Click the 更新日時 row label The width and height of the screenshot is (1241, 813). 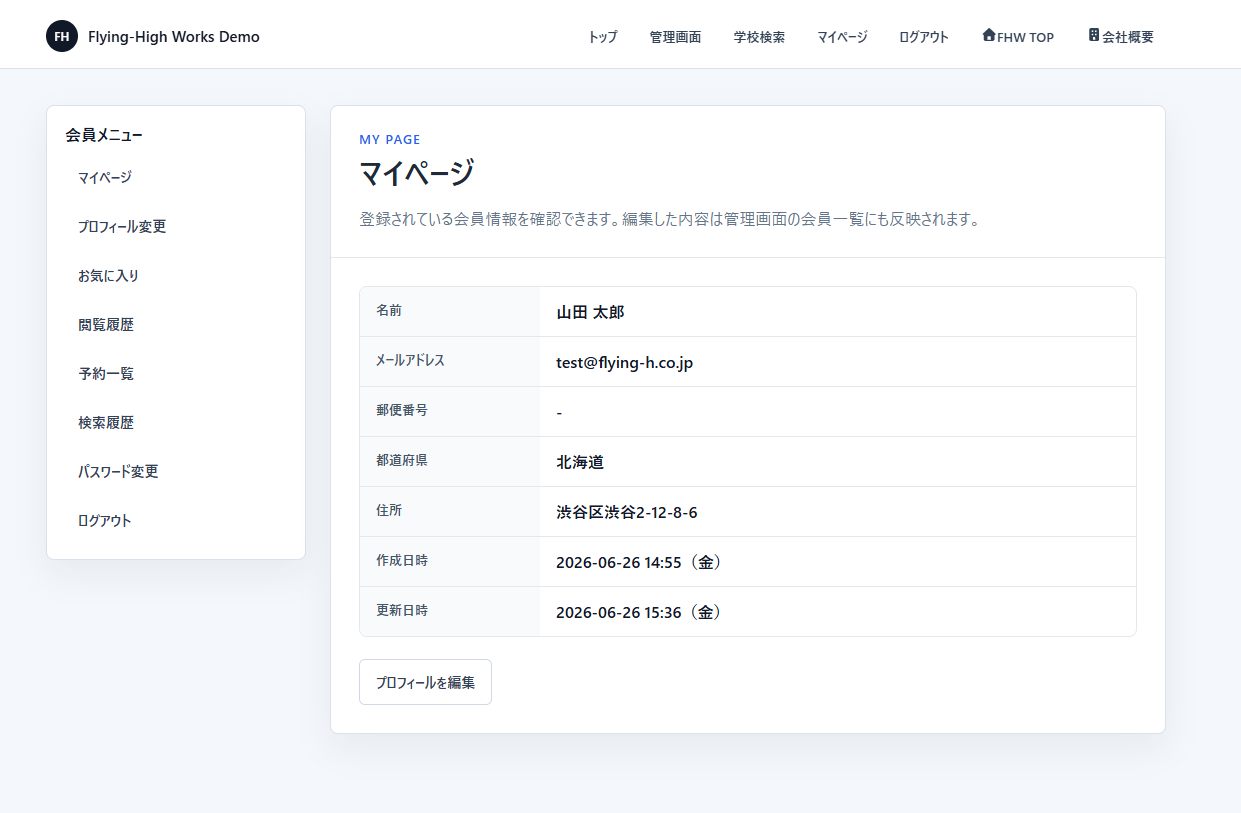(402, 610)
